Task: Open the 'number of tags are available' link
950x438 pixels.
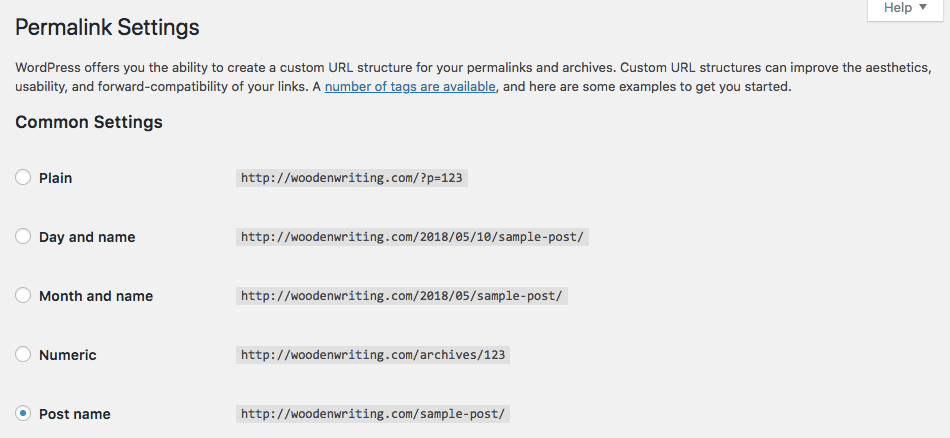Action: 410,87
